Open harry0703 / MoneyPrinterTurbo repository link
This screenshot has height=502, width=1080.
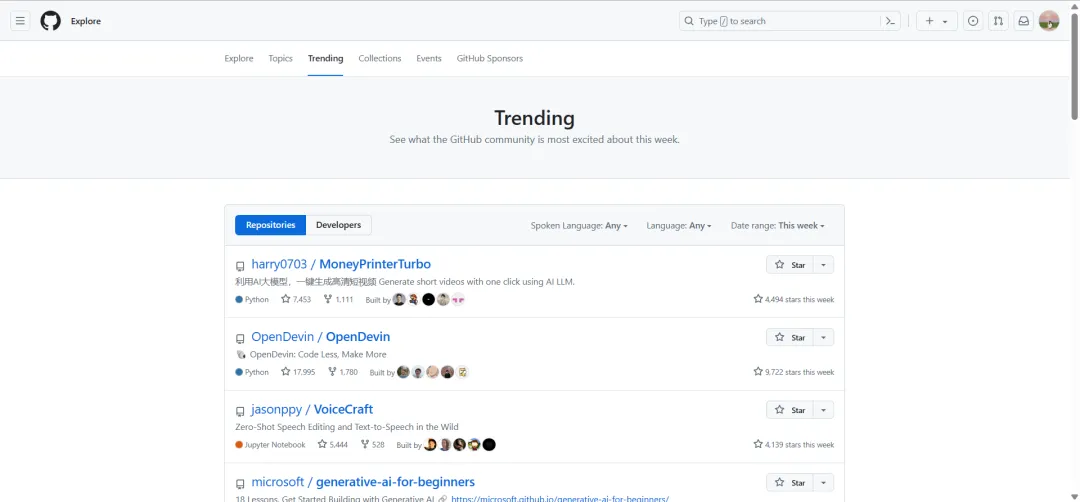click(x=341, y=264)
